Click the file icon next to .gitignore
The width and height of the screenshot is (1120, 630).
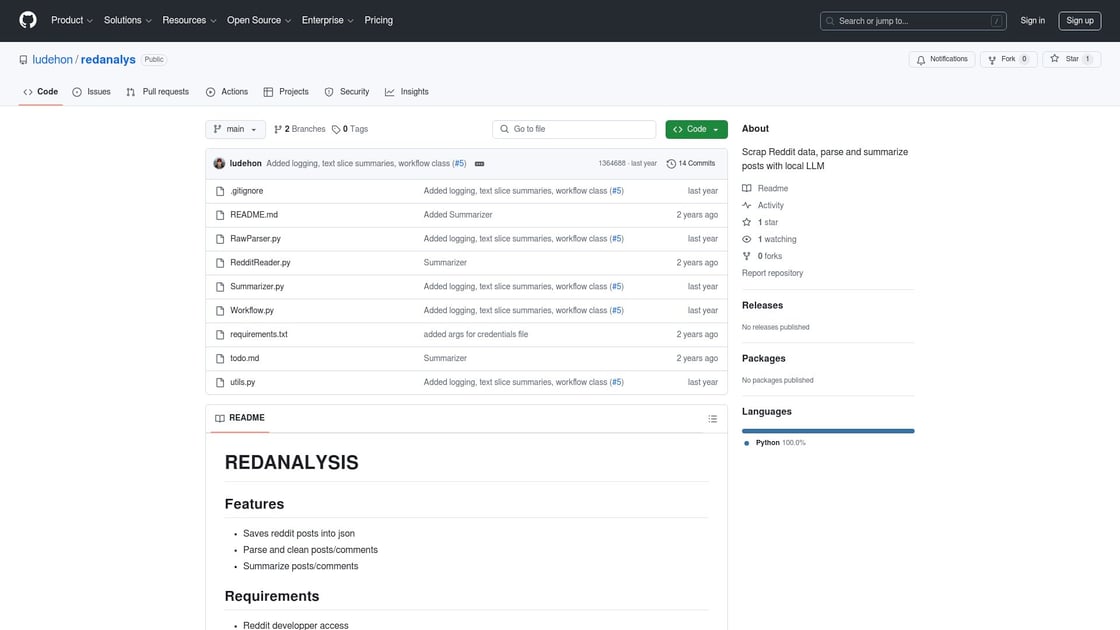coord(220,191)
